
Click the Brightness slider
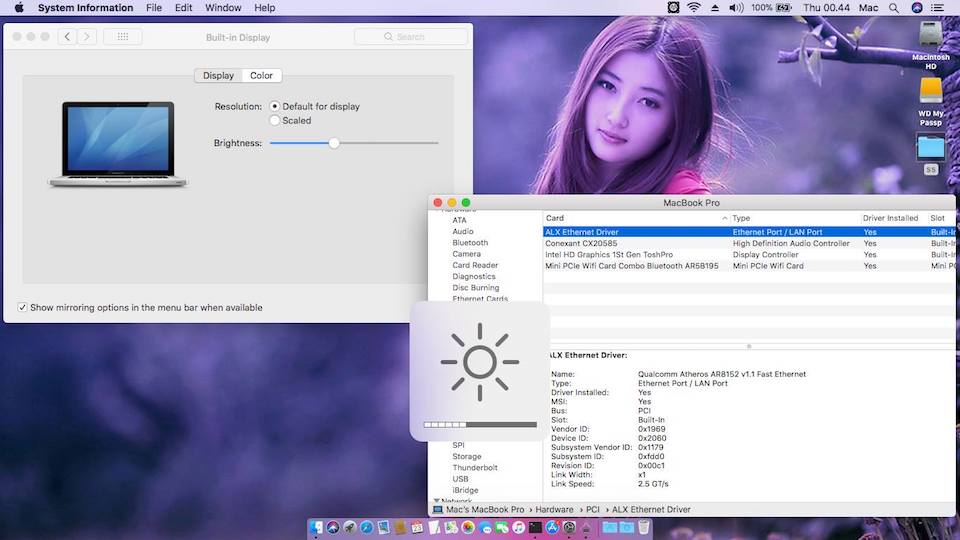click(x=334, y=143)
